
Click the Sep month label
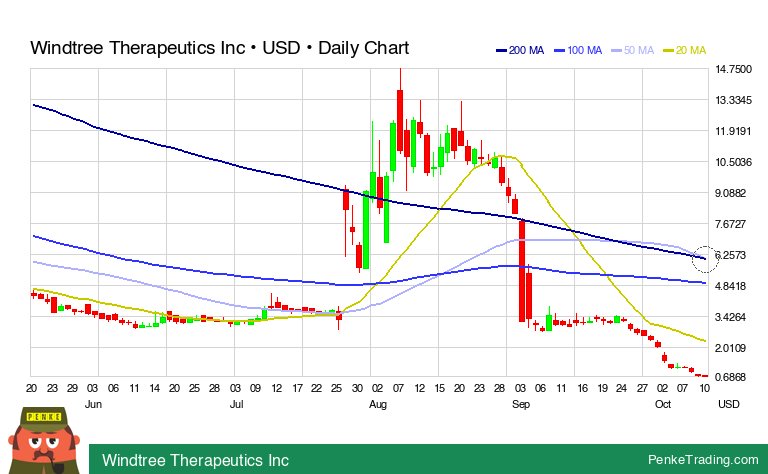[521, 404]
